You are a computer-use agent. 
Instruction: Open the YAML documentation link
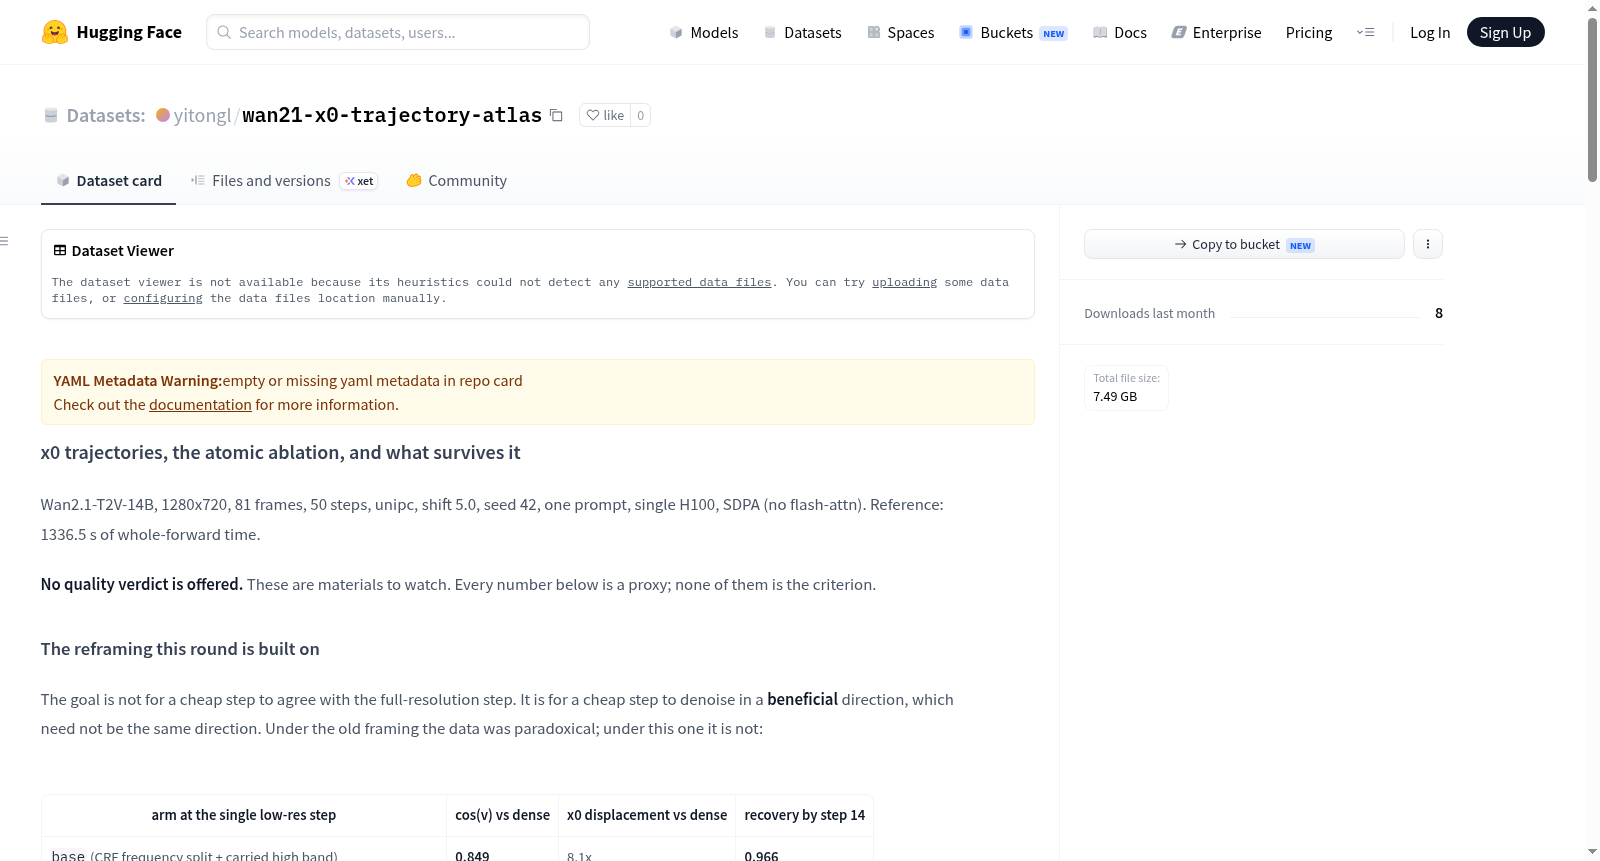point(200,405)
